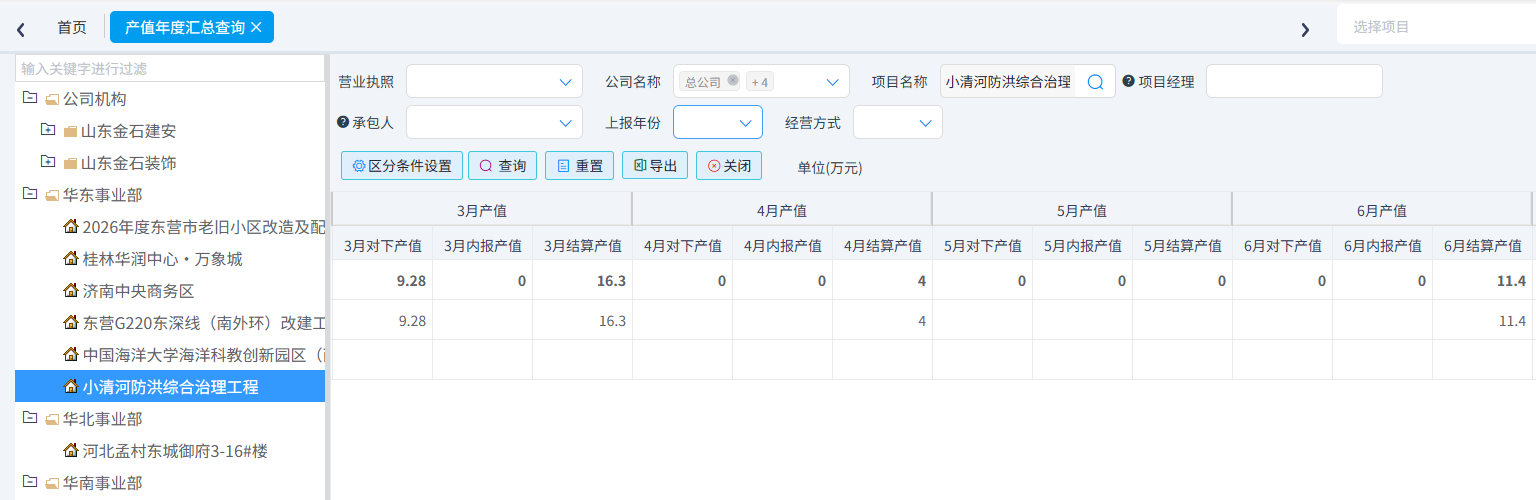Click the 导出 button
The width and height of the screenshot is (1536, 500).
pyautogui.click(x=655, y=166)
